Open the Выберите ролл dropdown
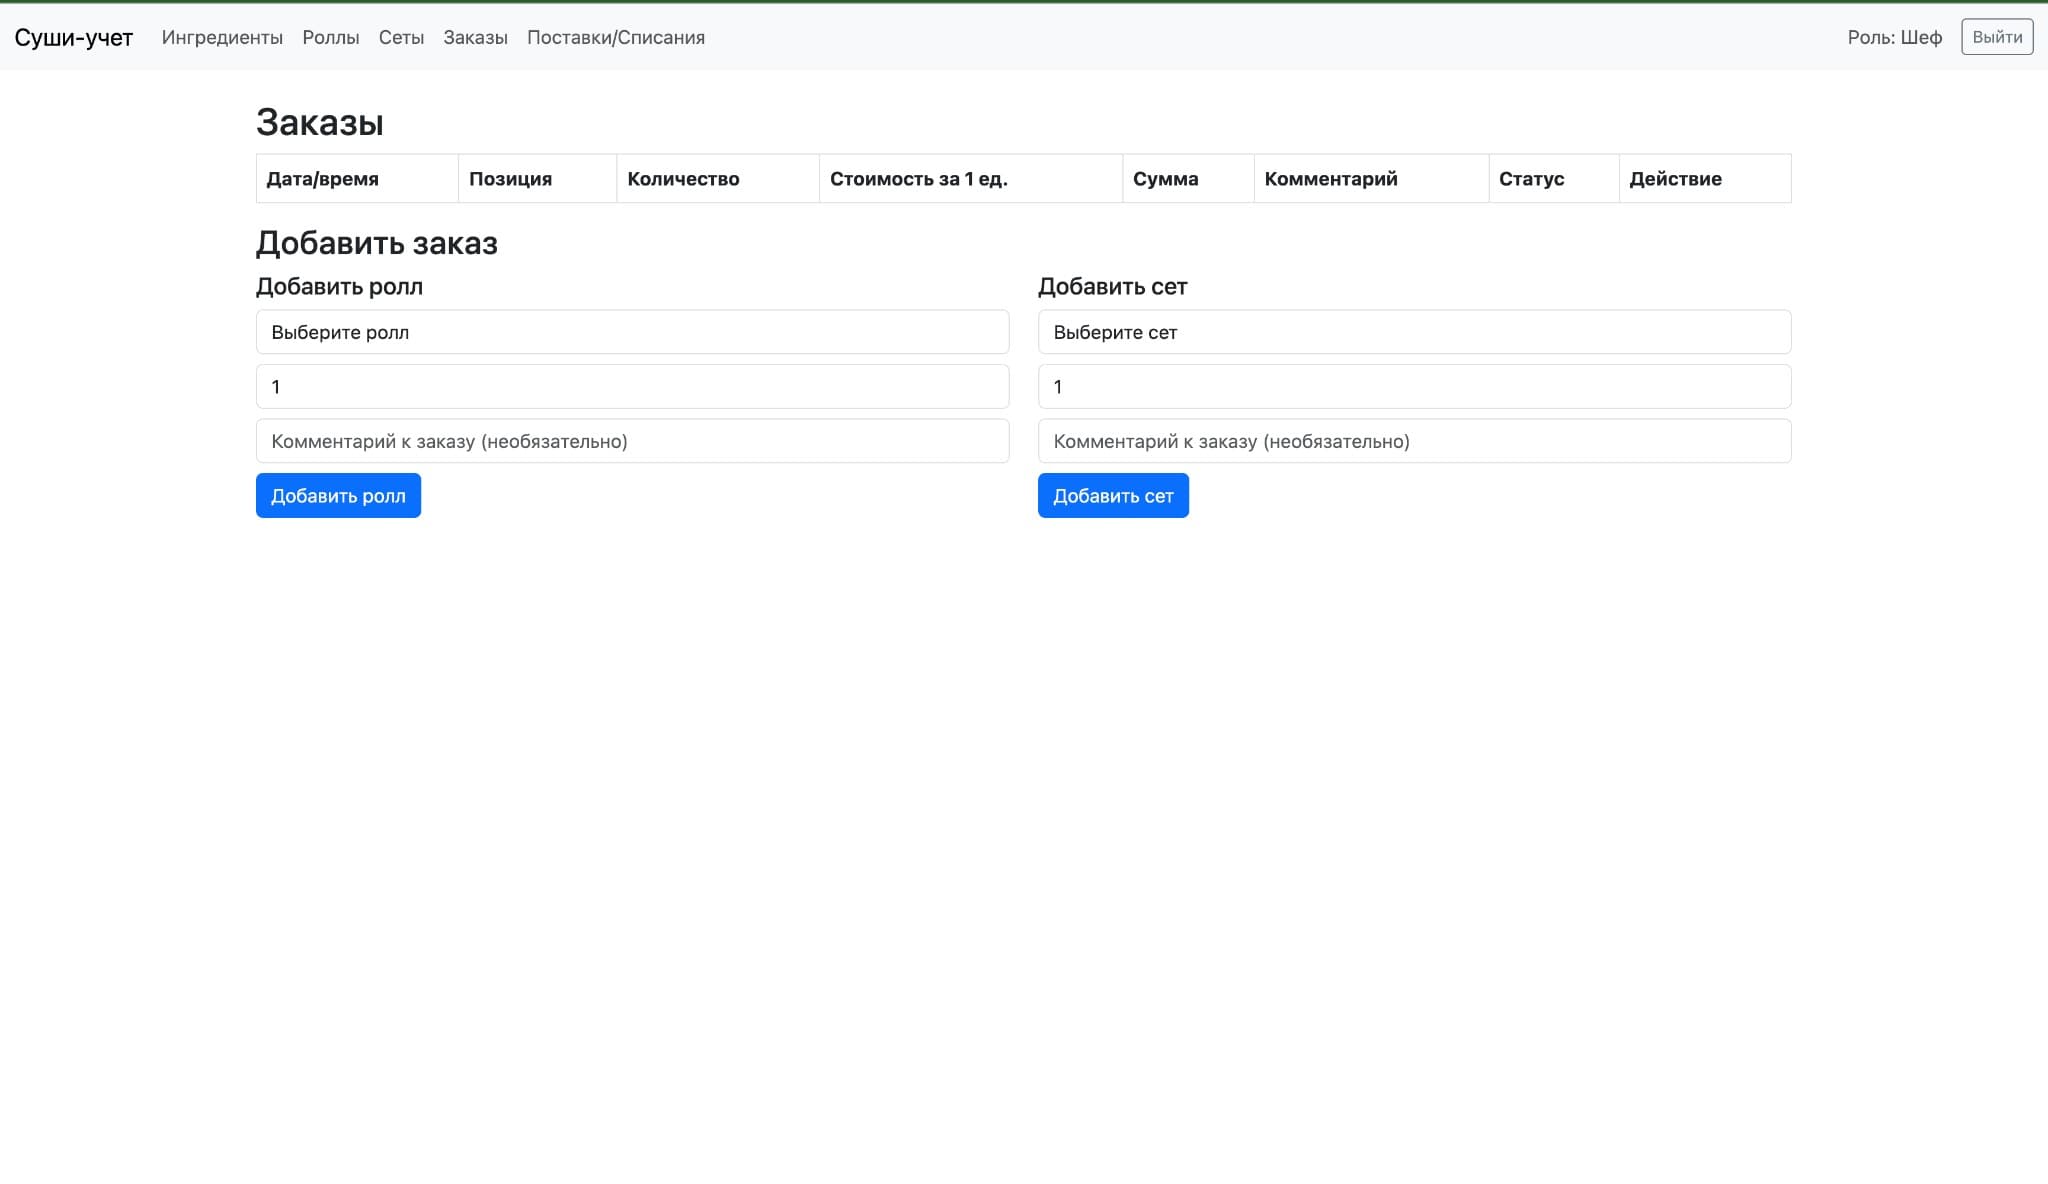 tap(632, 331)
